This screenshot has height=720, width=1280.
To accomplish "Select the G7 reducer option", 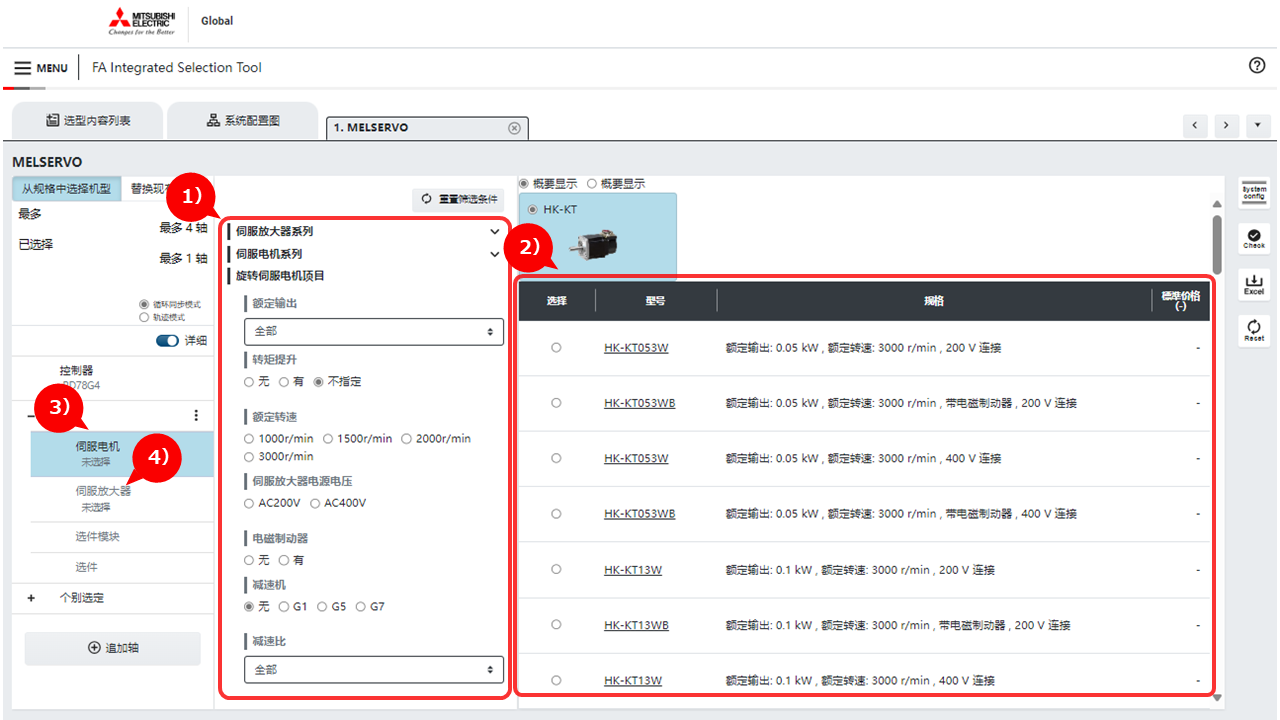I will pos(361,606).
